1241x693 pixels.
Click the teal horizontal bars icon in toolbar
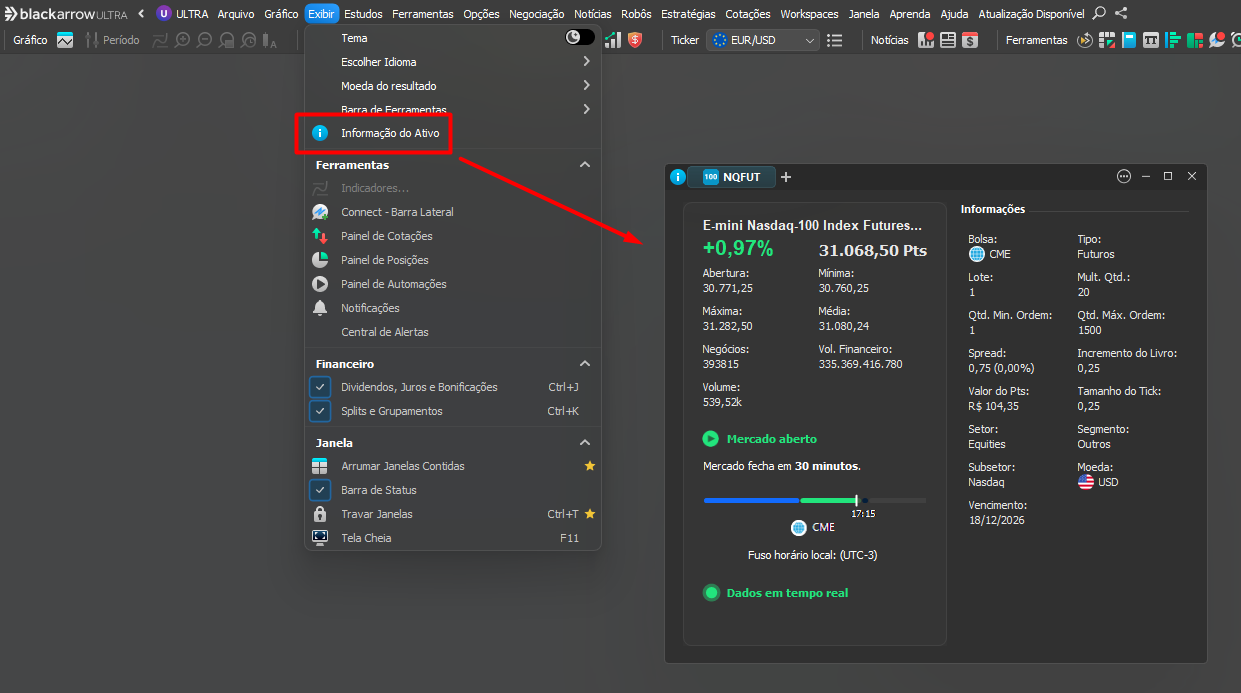point(1173,40)
